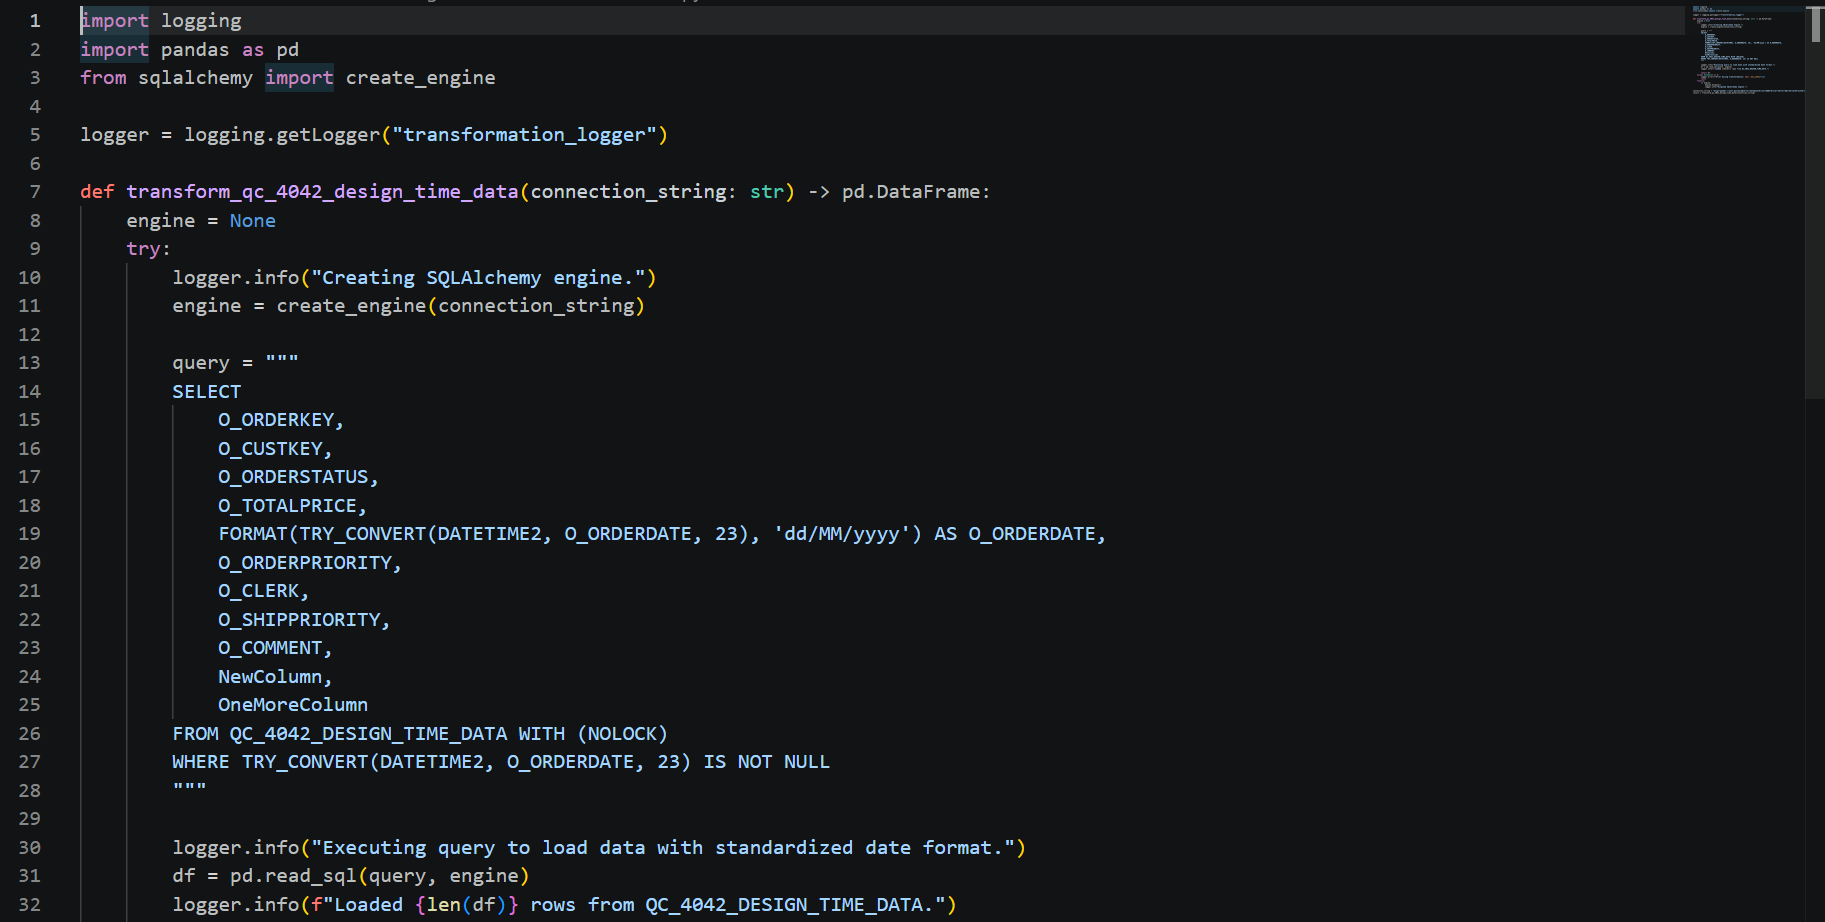Click "pd.read_sql" call on line 31
The height and width of the screenshot is (922, 1825).
(x=293, y=875)
